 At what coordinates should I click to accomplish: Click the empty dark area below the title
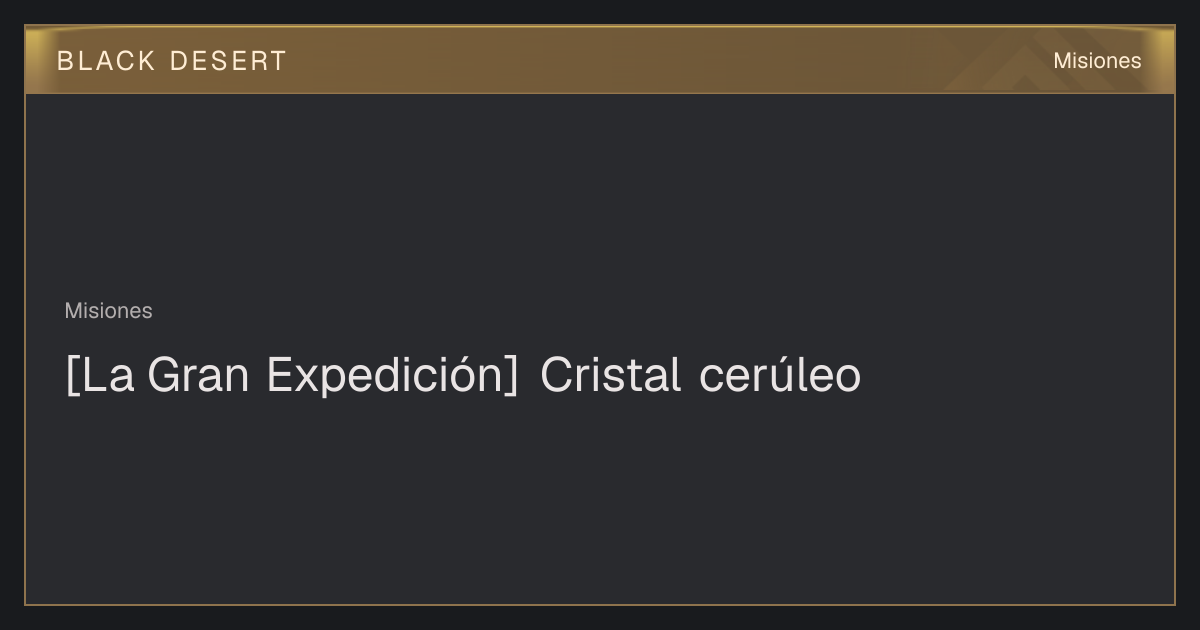point(600,500)
